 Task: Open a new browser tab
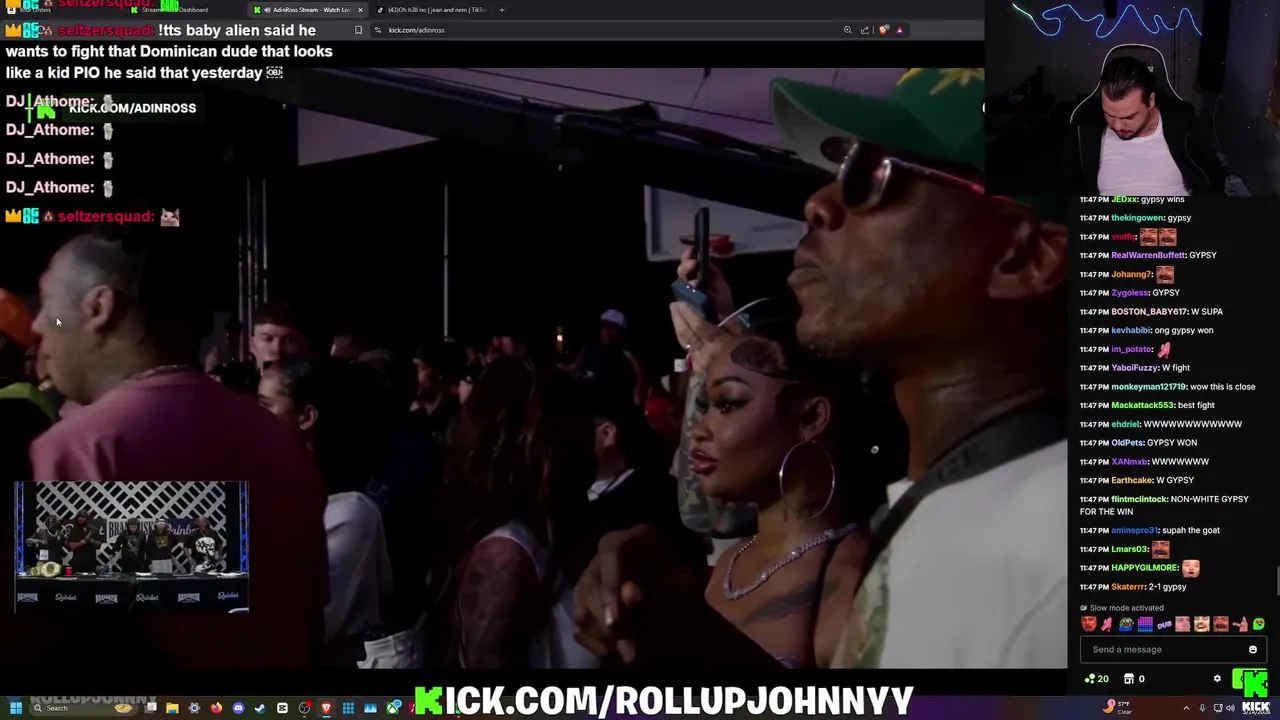502,10
